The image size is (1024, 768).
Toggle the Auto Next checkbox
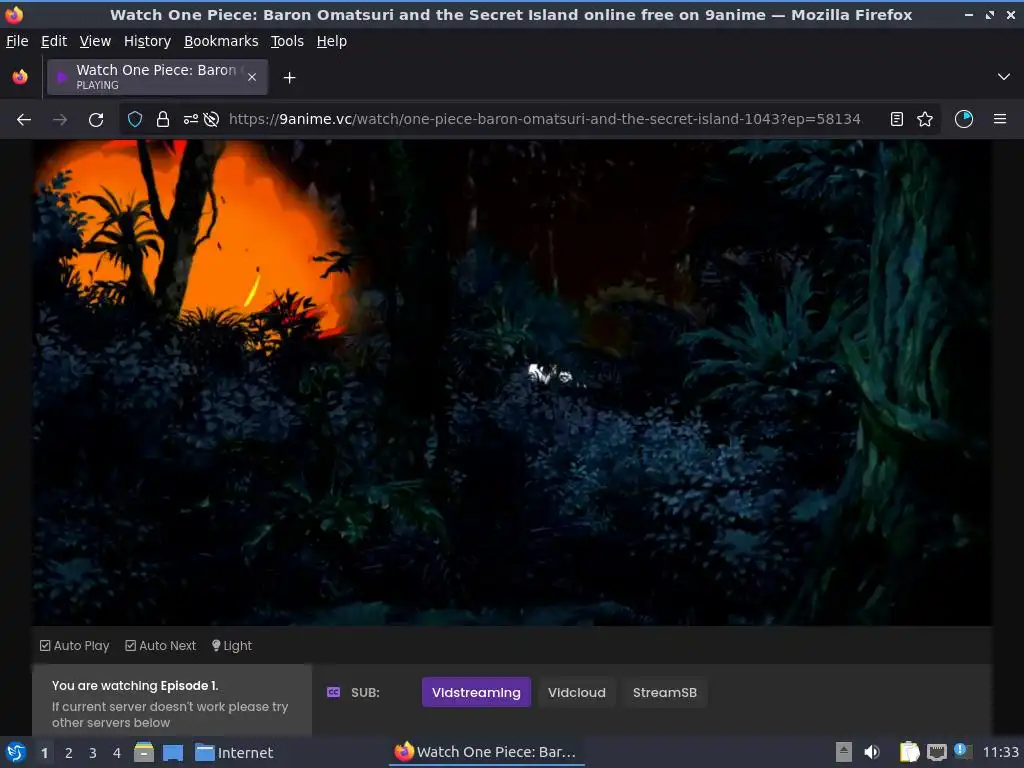click(161, 646)
